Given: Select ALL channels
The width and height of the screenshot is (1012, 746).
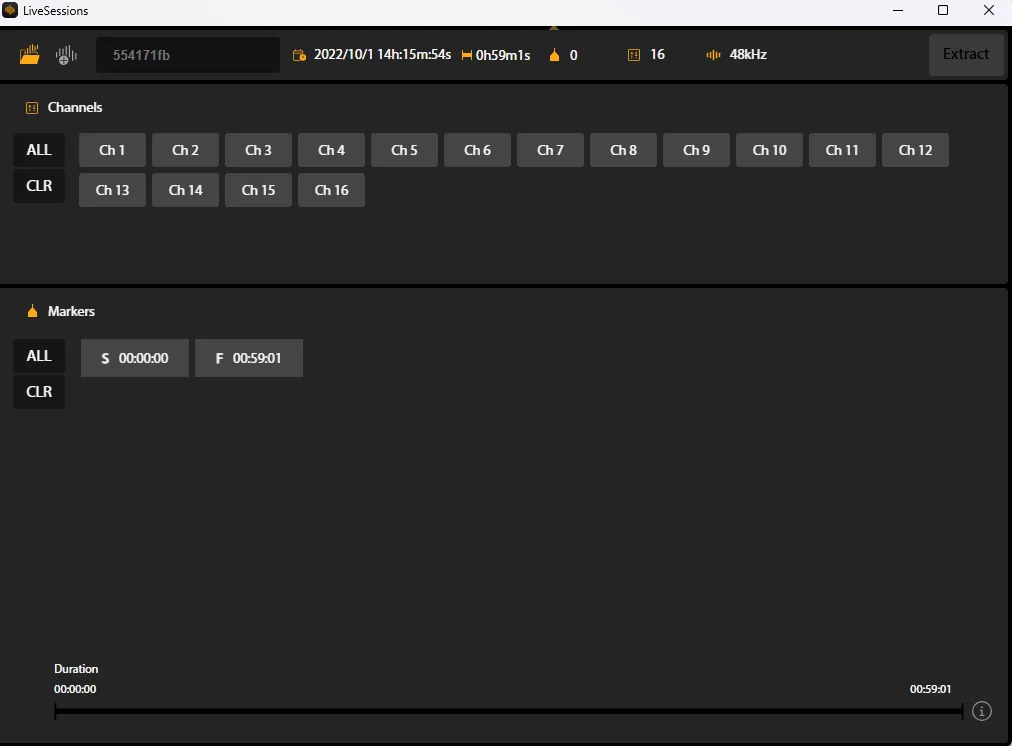Looking at the screenshot, I should tap(39, 150).
